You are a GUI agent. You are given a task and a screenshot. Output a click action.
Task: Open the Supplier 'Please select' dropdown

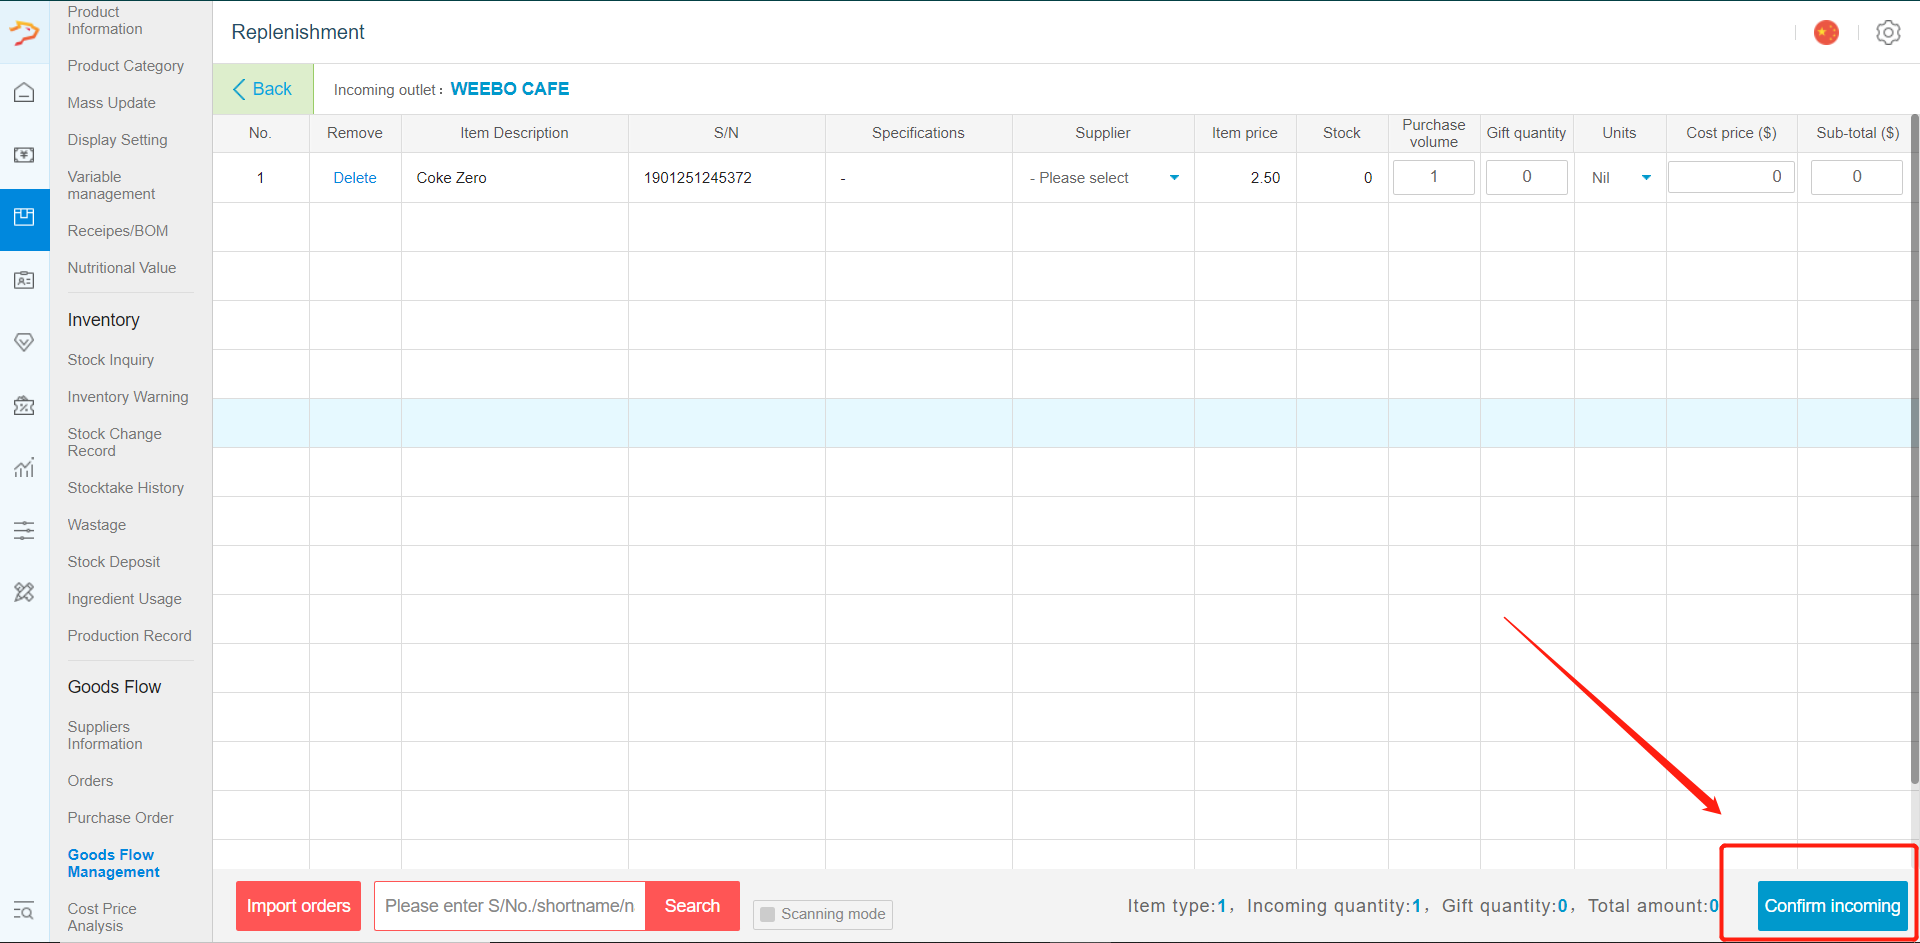pyautogui.click(x=1103, y=178)
